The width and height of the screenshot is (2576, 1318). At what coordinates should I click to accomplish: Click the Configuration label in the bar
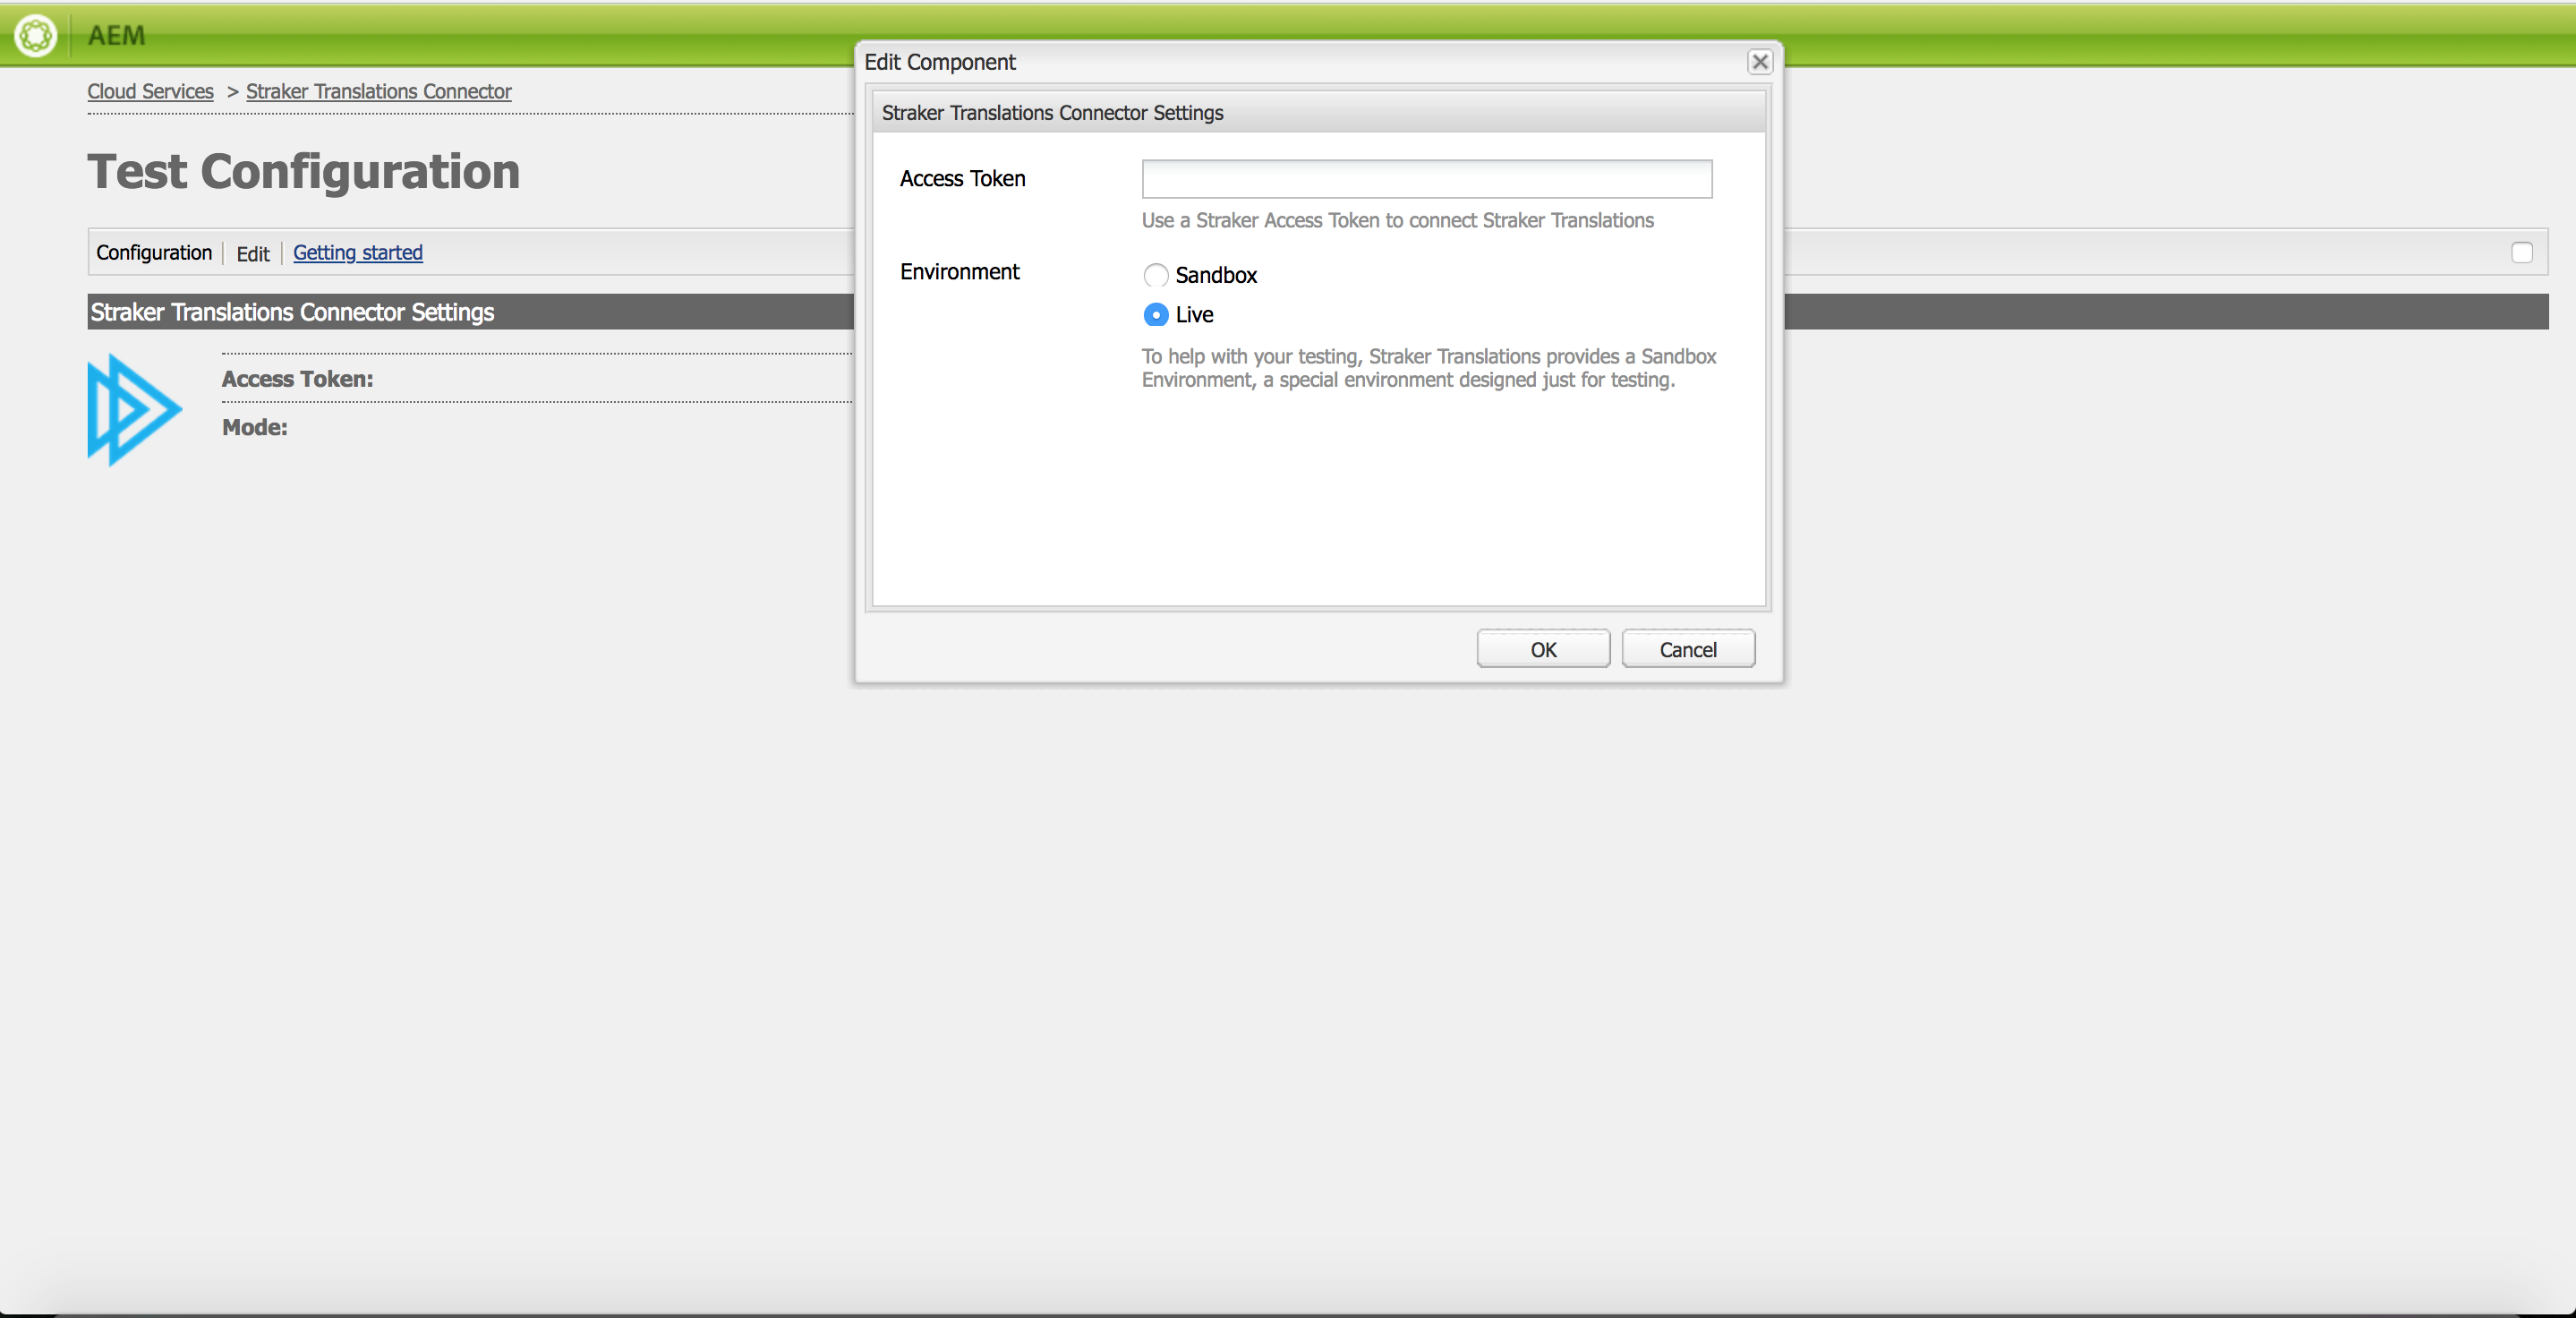point(154,253)
